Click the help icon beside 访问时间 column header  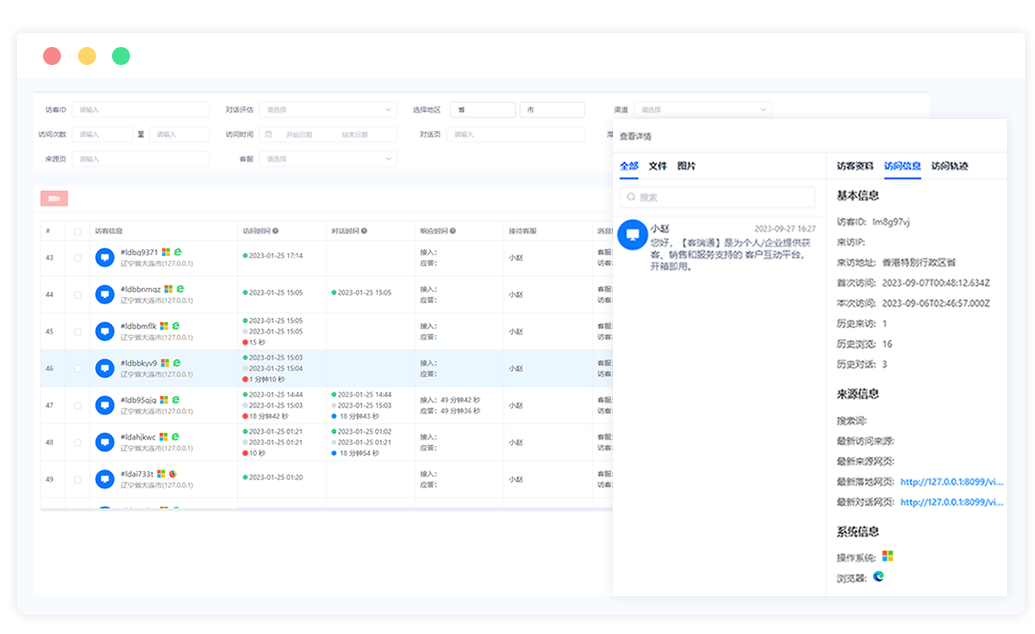tap(275, 231)
